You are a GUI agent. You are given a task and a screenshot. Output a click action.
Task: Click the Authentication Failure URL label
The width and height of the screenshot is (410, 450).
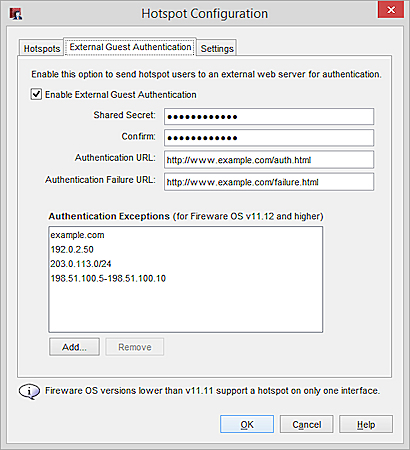[x=100, y=180]
